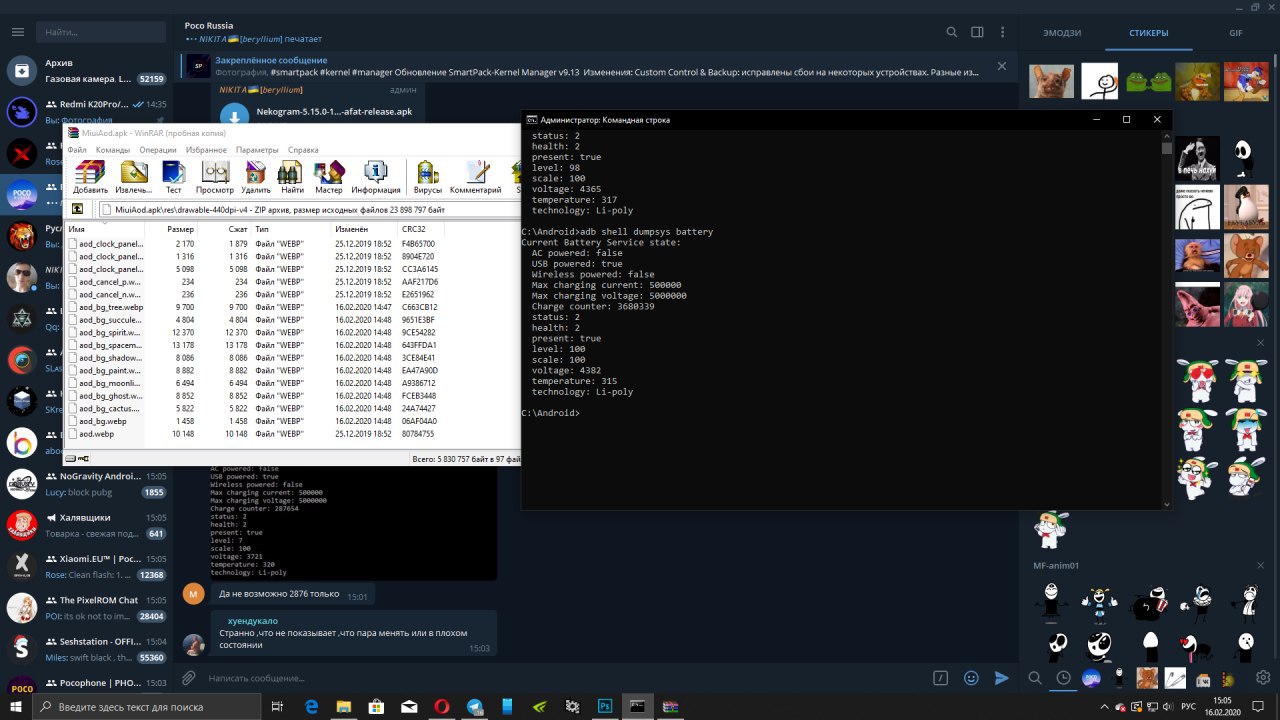The width and height of the screenshot is (1280, 720).
Task: Click the Извлечь icon in WinRAR toolbar
Action: pos(133,176)
